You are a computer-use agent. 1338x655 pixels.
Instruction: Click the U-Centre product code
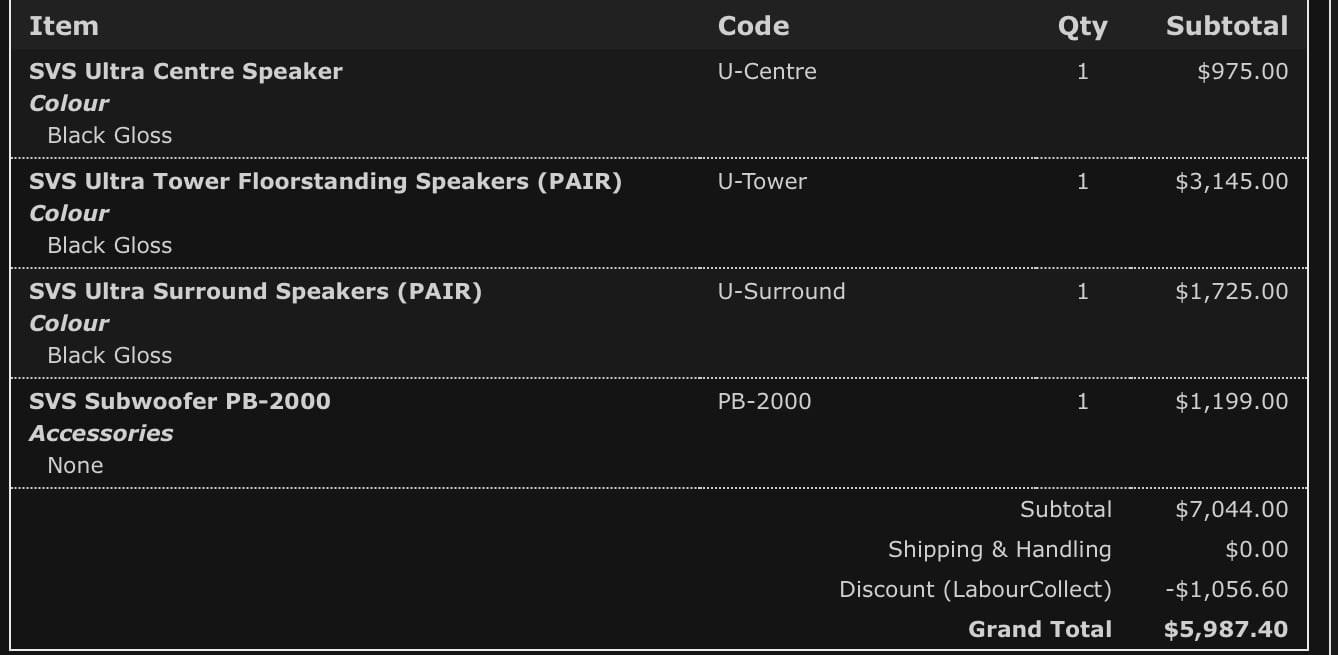(767, 71)
